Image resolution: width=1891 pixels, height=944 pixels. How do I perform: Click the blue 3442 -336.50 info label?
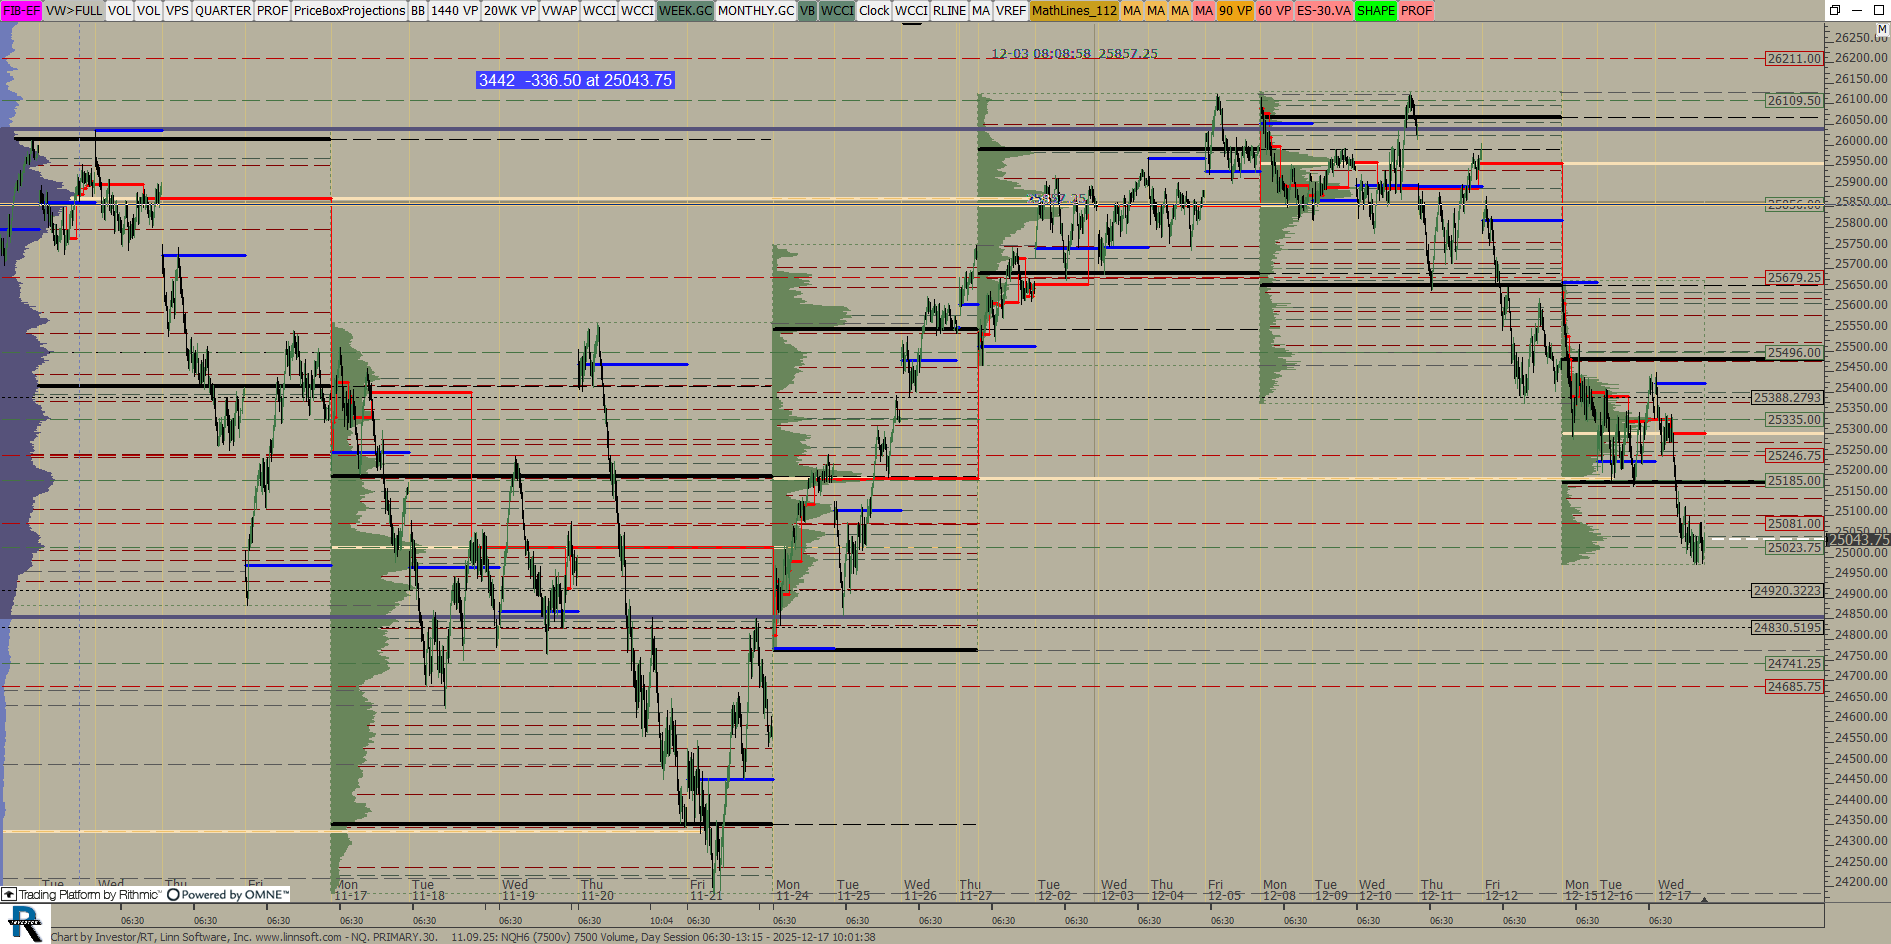pos(575,80)
